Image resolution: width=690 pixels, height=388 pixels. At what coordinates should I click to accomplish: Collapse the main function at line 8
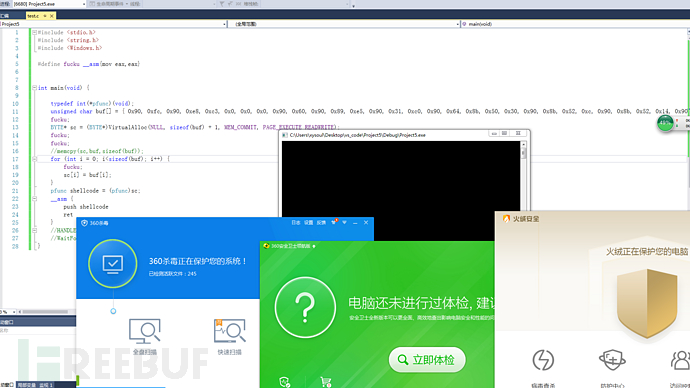coord(34,88)
